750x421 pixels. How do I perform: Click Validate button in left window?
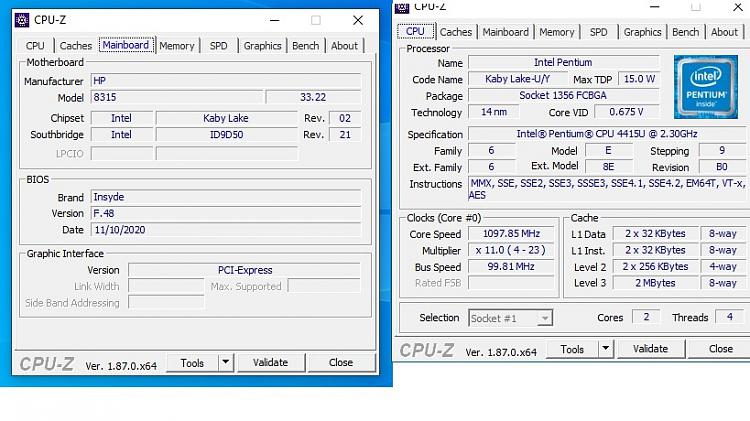point(271,363)
